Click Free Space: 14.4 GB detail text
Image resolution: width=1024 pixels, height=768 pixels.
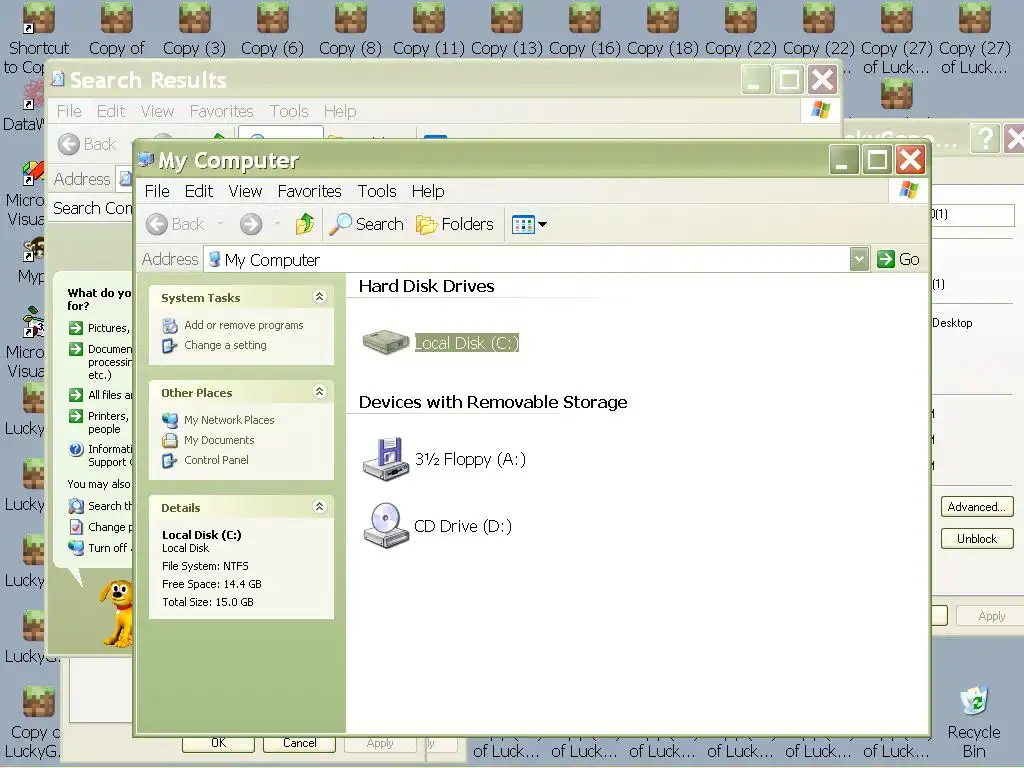212,584
